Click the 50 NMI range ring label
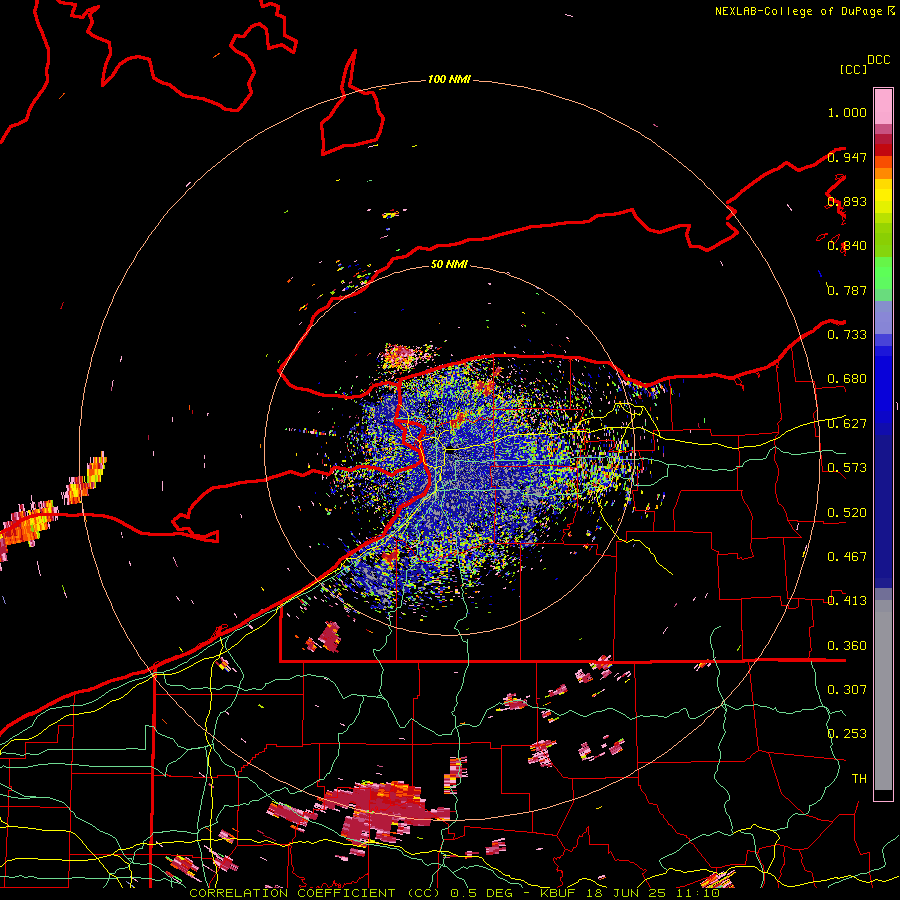Image resolution: width=900 pixels, height=900 pixels. [x=449, y=264]
